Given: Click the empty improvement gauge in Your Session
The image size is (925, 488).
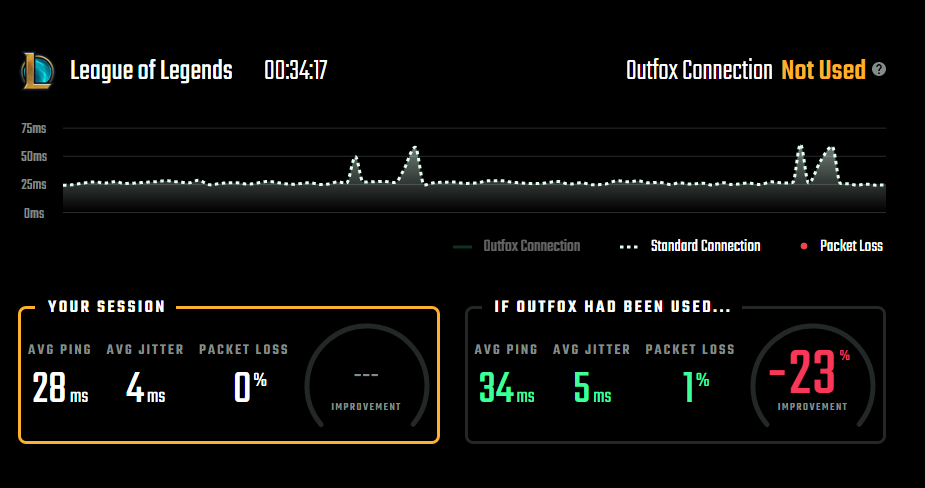Looking at the screenshot, I should pos(366,375).
